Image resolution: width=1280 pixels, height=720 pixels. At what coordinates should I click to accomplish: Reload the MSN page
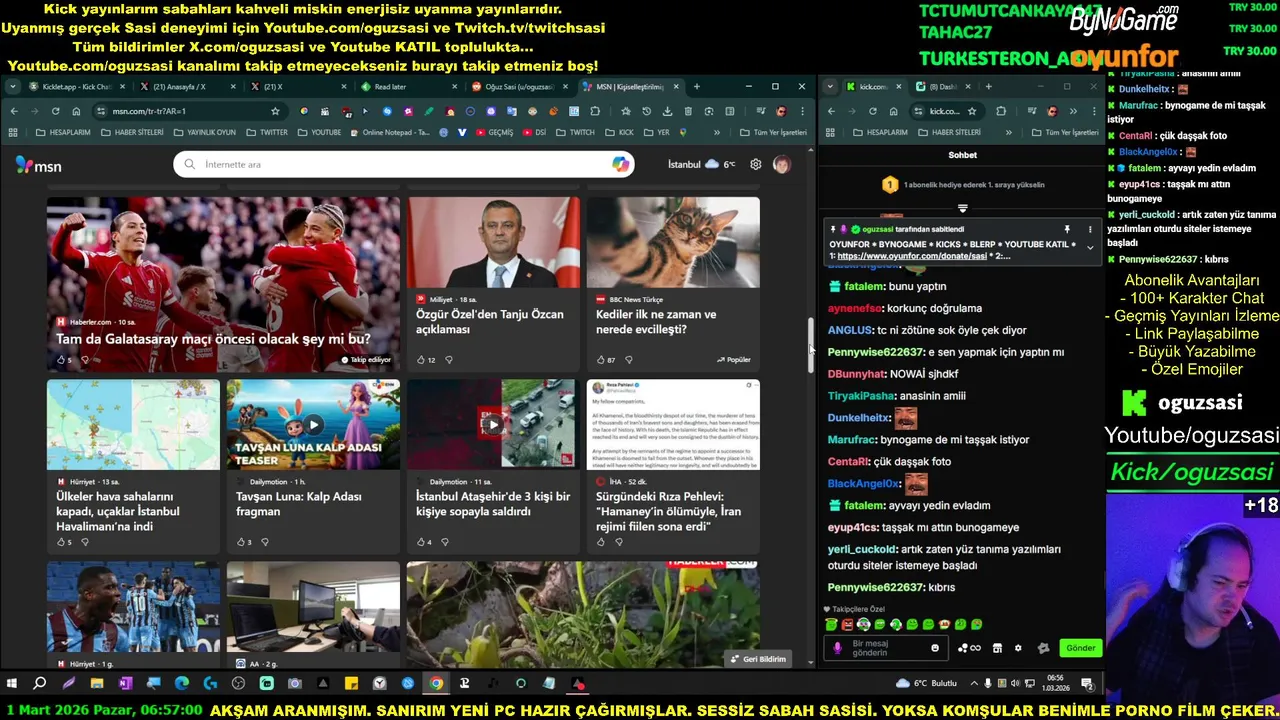coord(56,111)
